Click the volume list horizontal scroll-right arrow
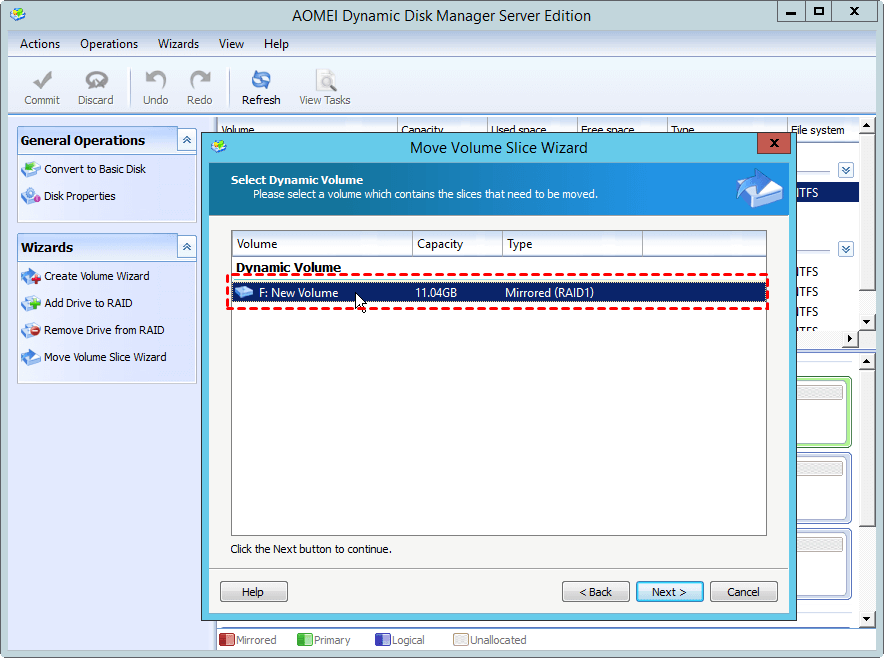Viewport: 884px width, 658px height. (x=850, y=338)
